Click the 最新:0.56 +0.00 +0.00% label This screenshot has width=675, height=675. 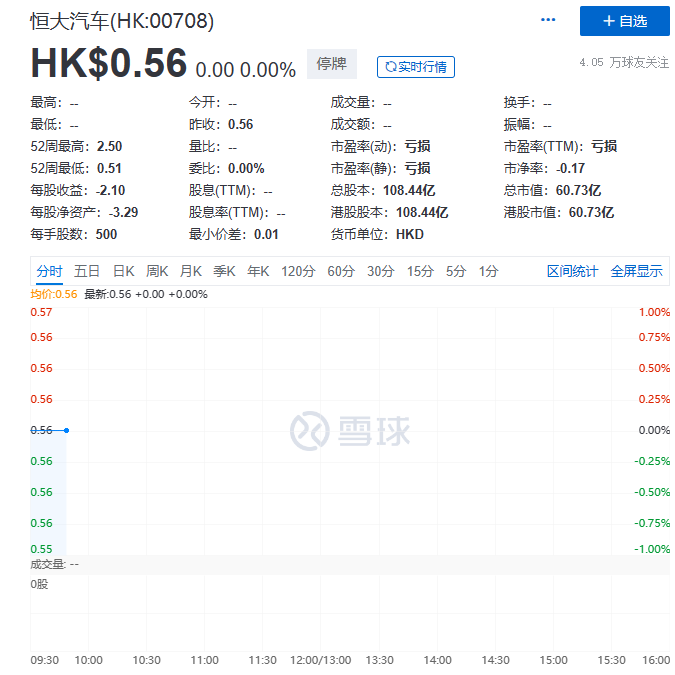pos(146,294)
